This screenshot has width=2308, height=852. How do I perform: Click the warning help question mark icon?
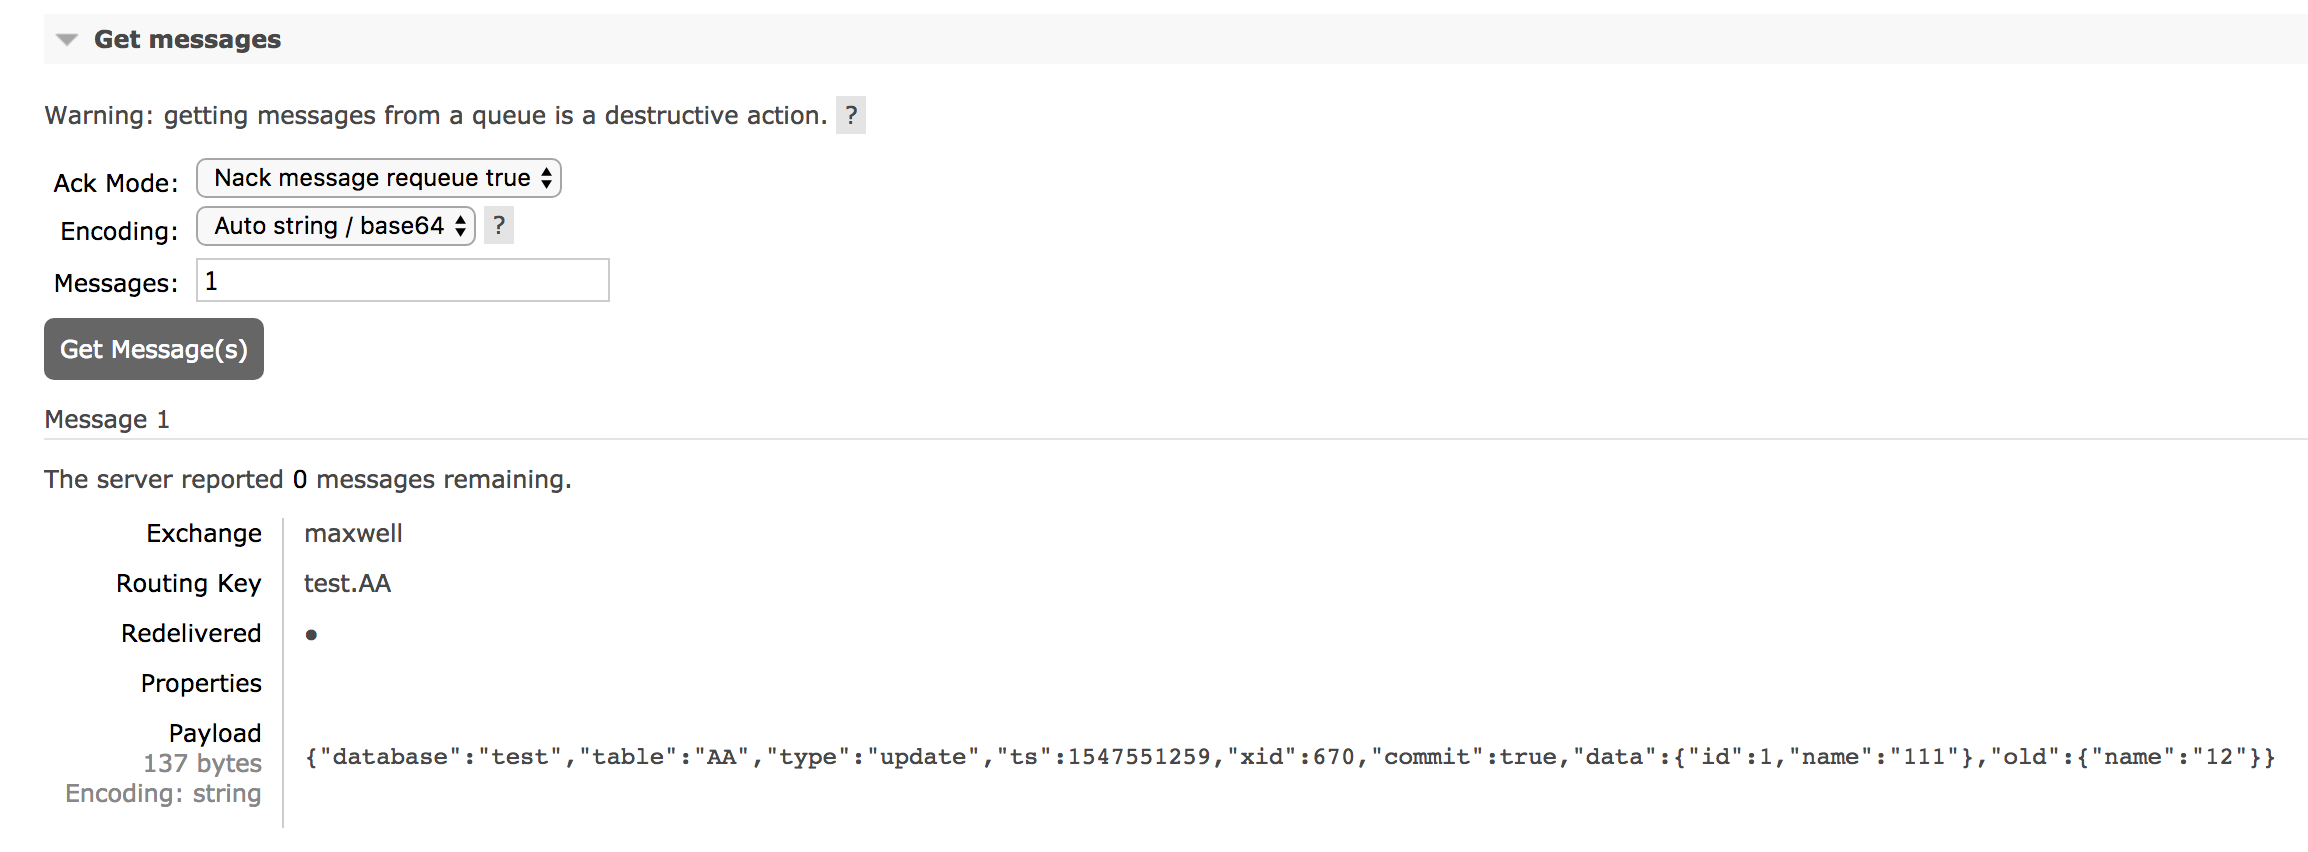[x=851, y=116]
